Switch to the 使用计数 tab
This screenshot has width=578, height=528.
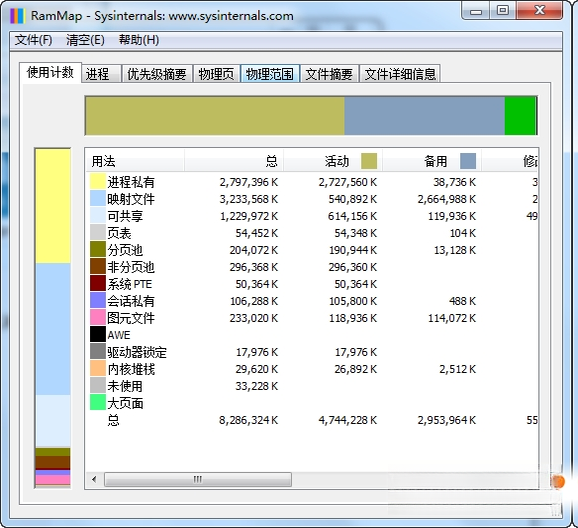(x=50, y=72)
